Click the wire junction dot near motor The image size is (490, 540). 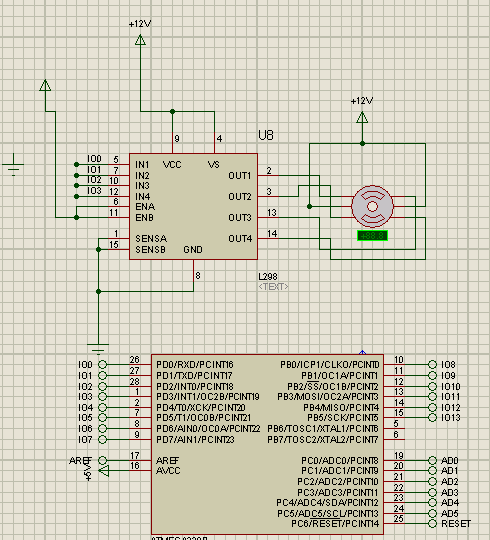tap(310, 207)
